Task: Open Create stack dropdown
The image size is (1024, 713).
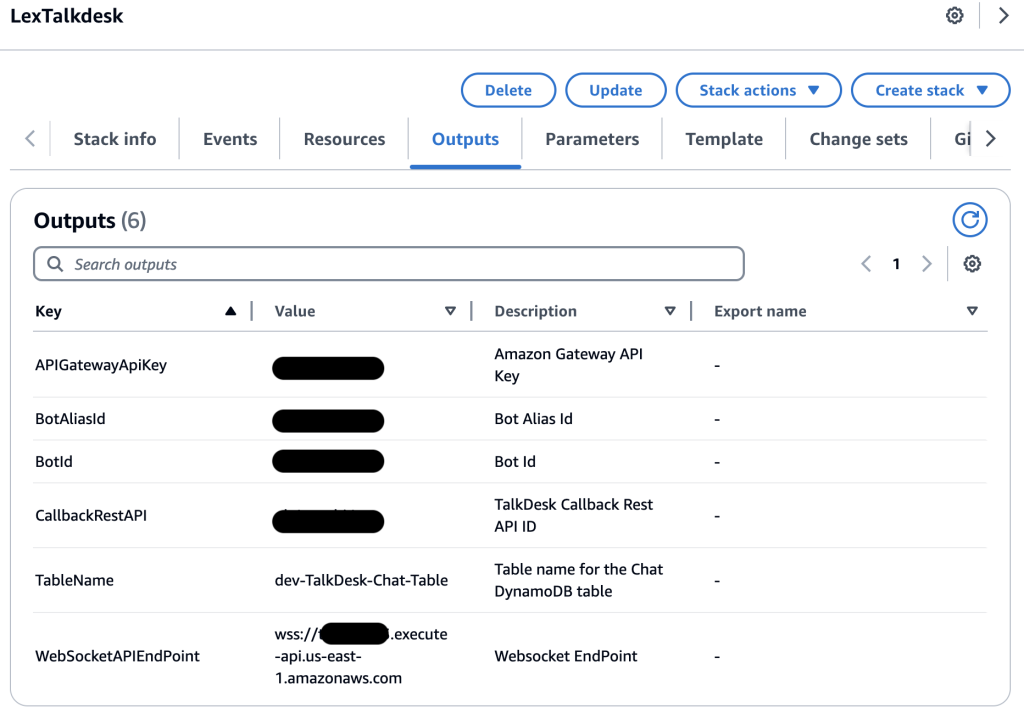Action: 931,90
